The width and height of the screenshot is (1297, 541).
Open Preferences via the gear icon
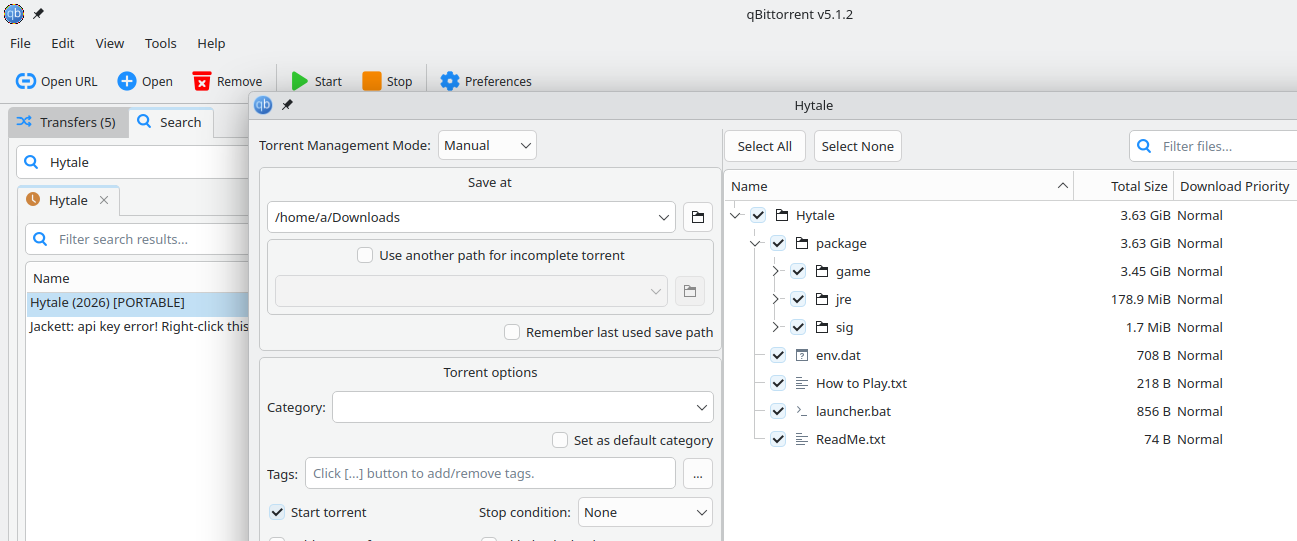tap(450, 81)
